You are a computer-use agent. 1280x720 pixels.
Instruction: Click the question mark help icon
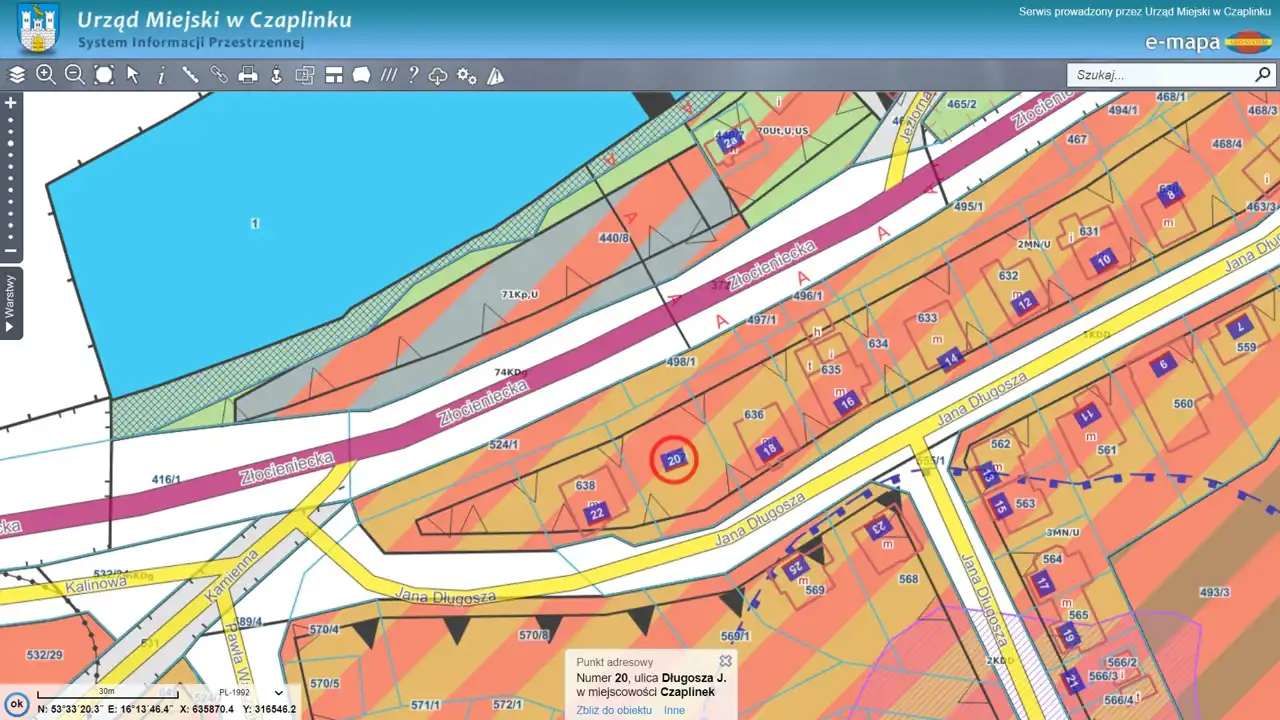pyautogui.click(x=412, y=75)
